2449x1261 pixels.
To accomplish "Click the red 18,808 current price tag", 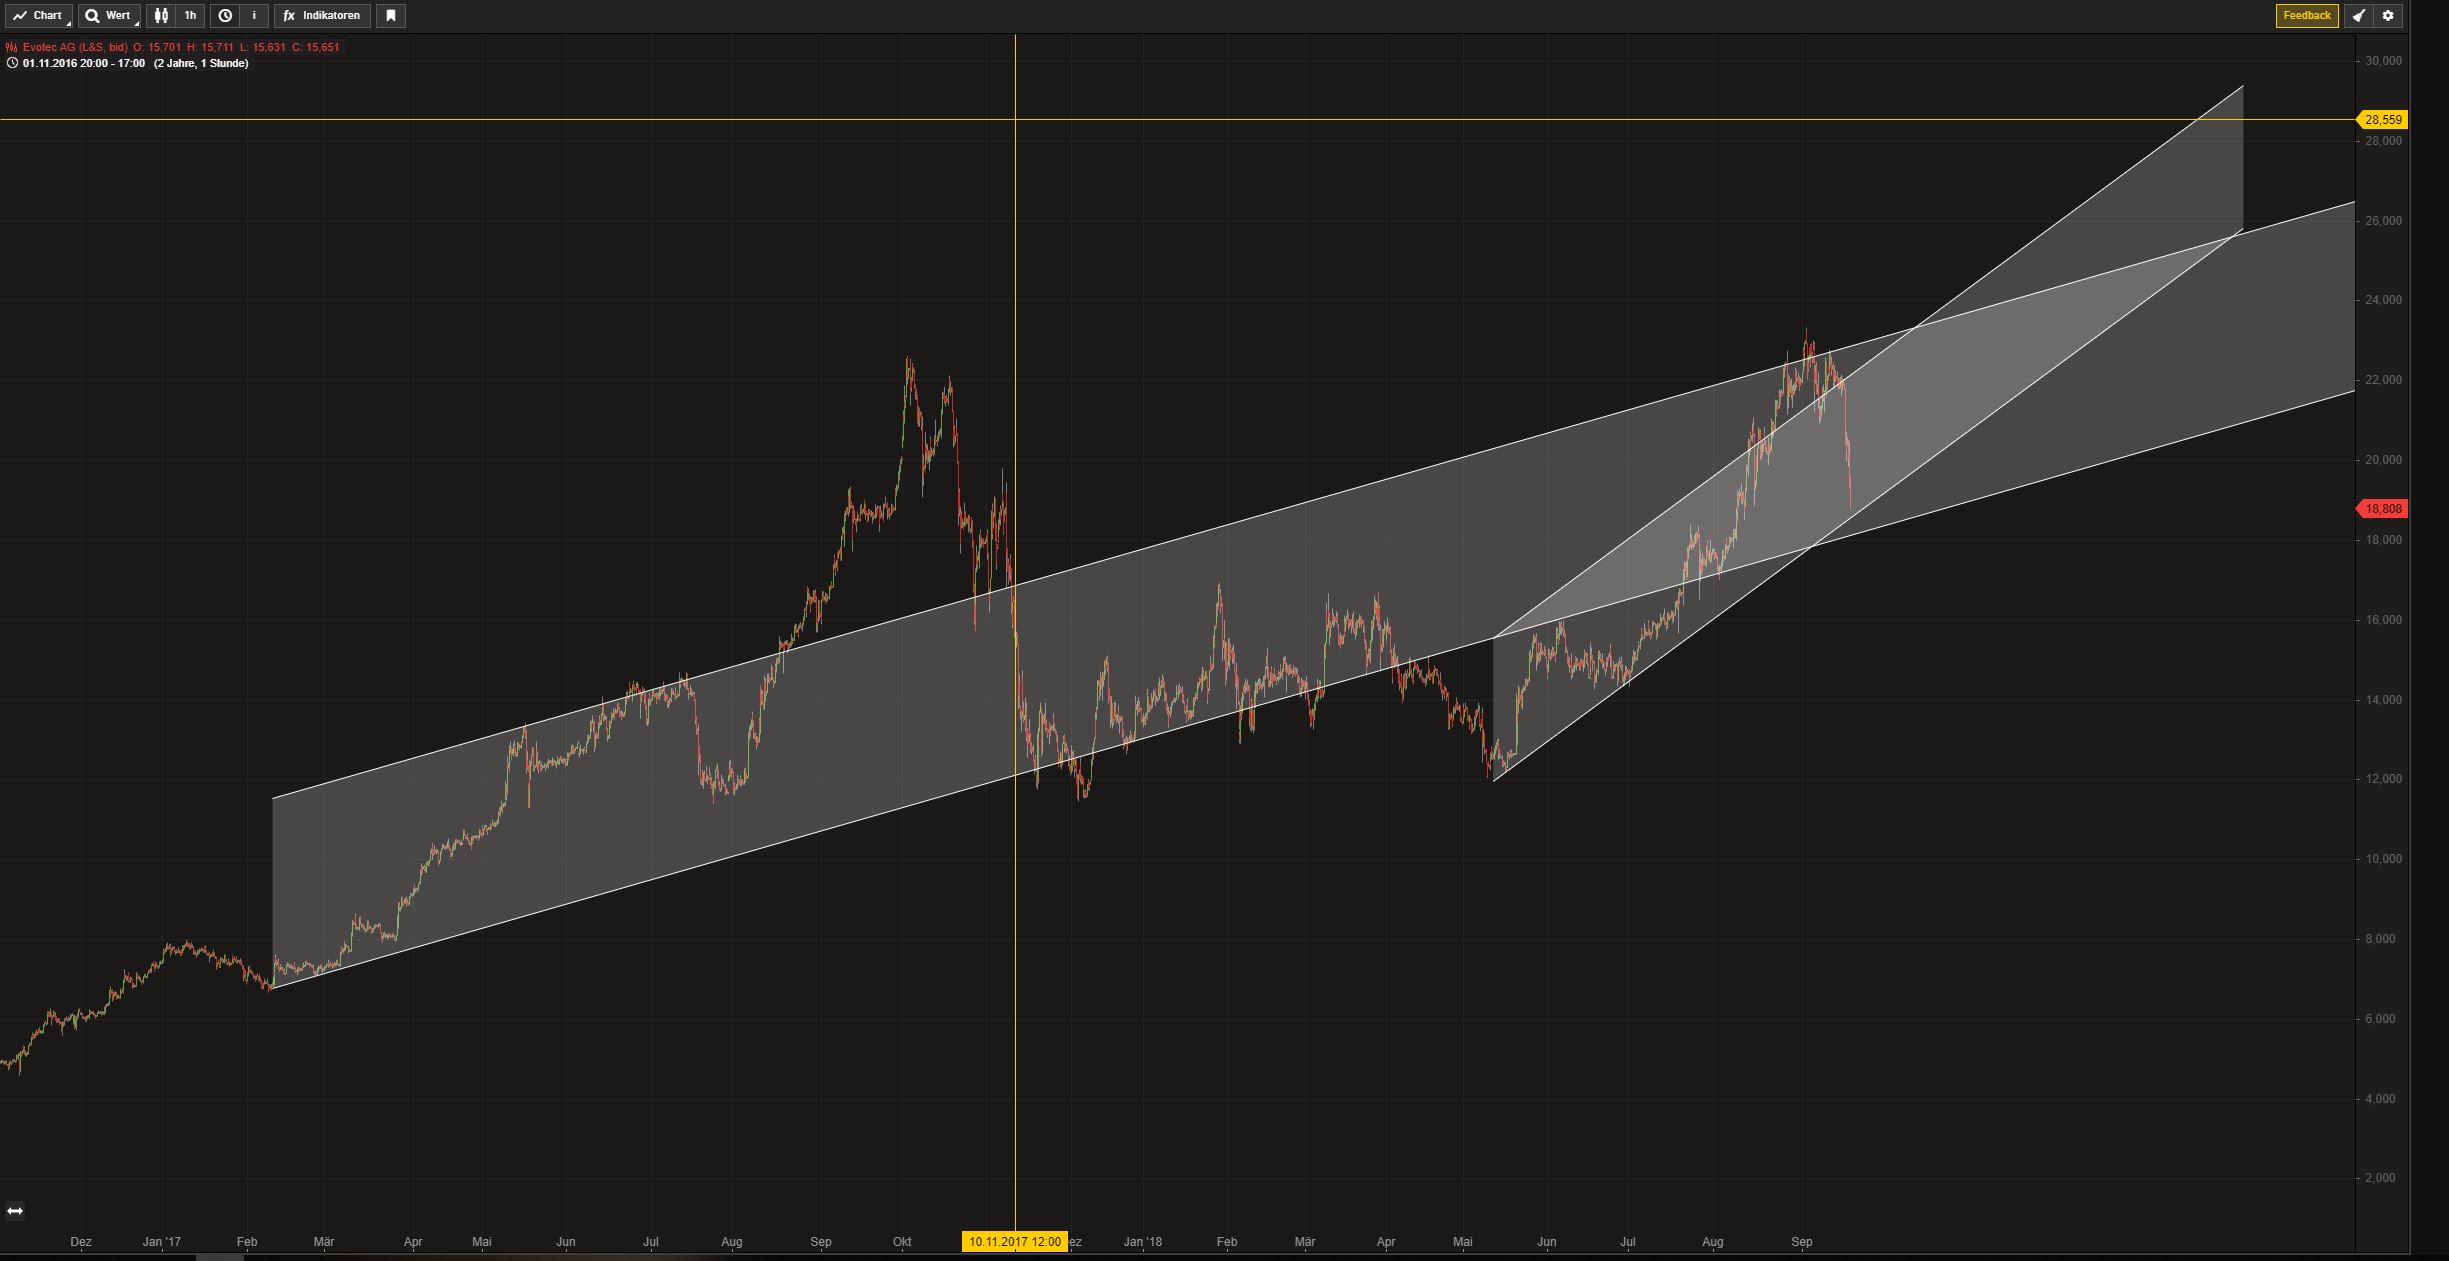I will tap(2383, 509).
